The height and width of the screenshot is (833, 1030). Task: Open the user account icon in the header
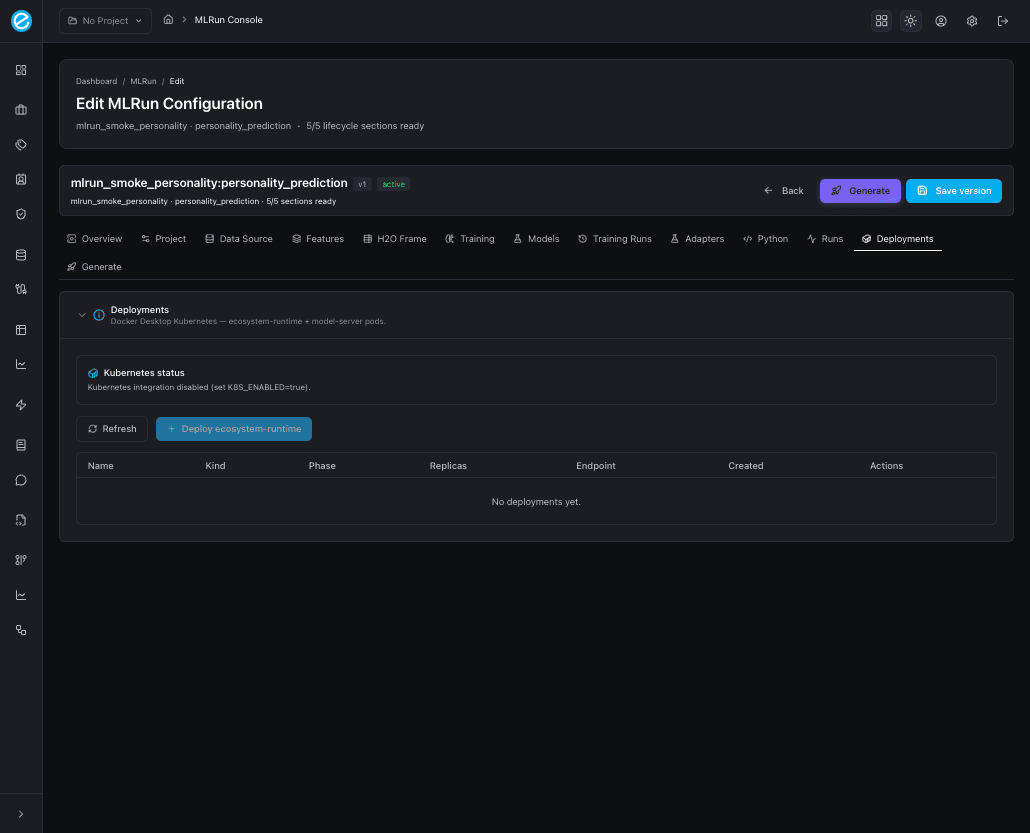(x=941, y=20)
